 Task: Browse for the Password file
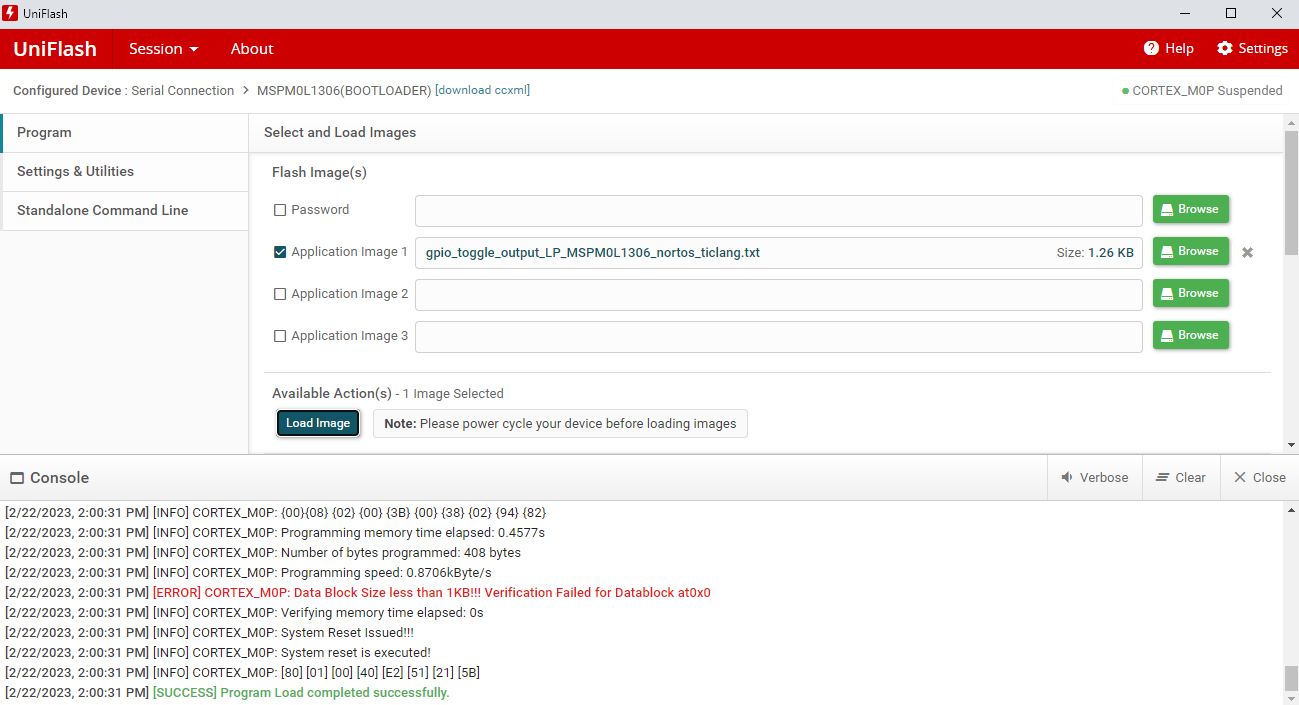point(1190,209)
